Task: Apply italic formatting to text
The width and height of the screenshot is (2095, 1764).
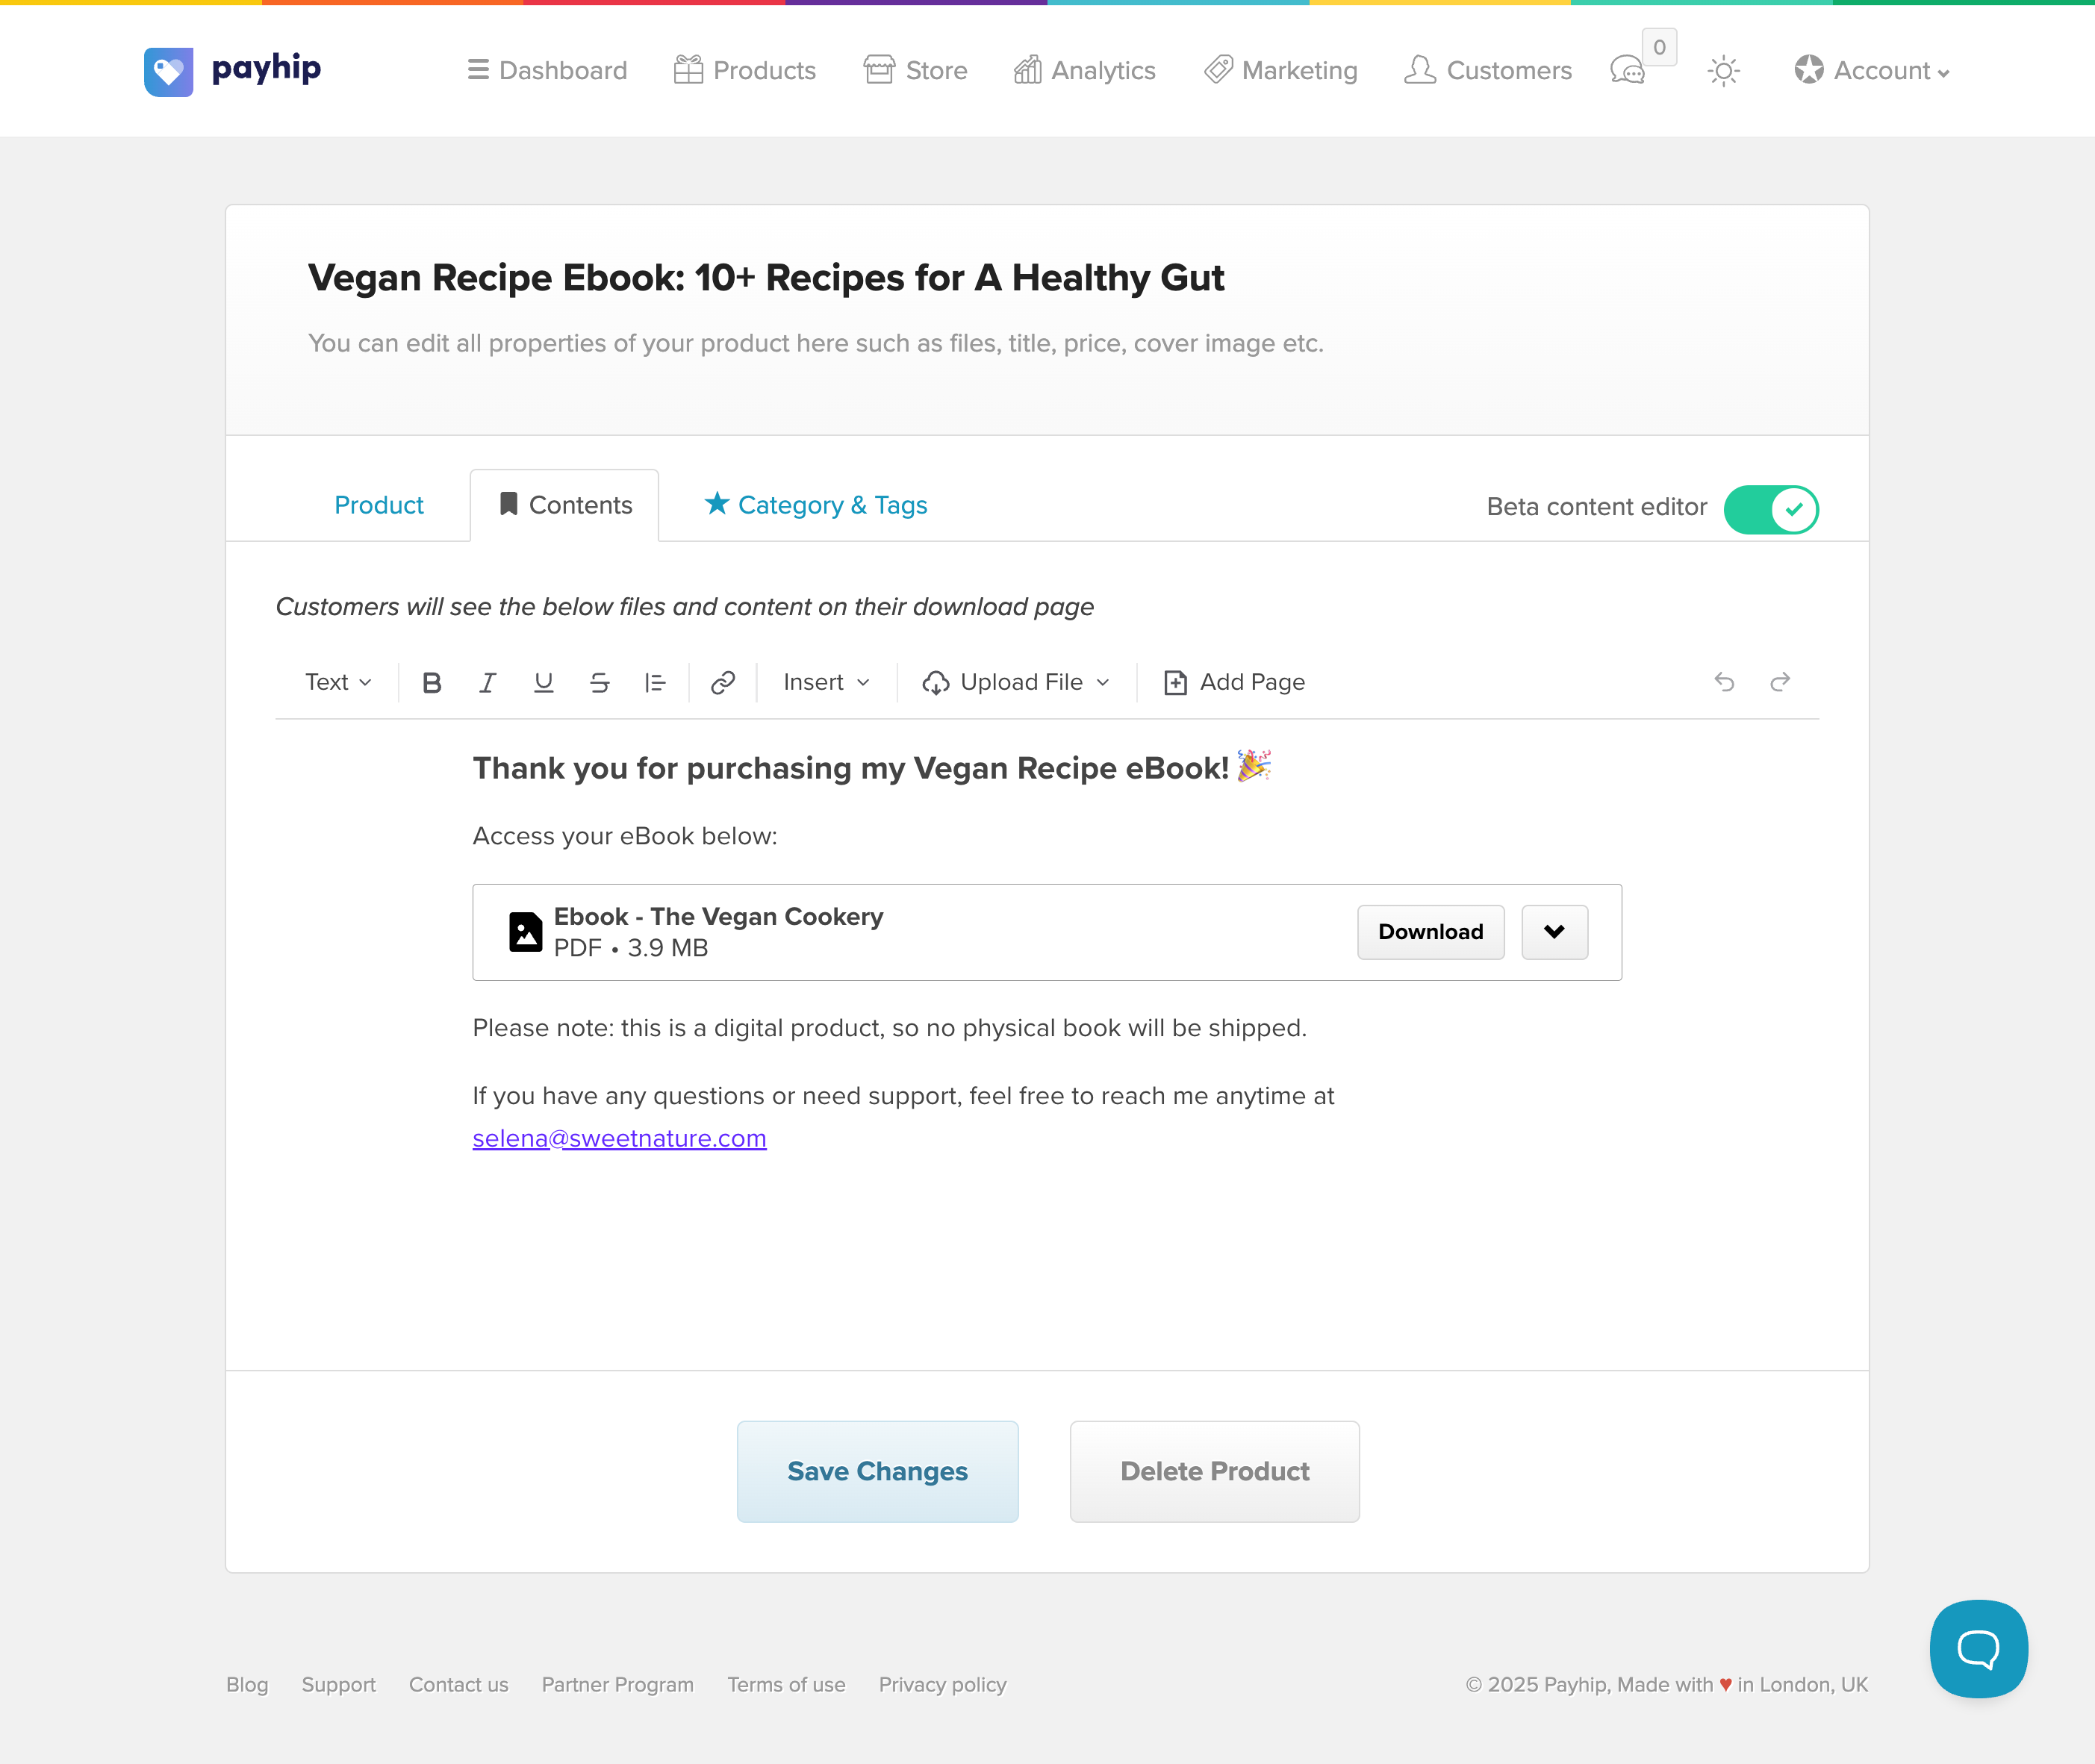Action: click(x=487, y=682)
